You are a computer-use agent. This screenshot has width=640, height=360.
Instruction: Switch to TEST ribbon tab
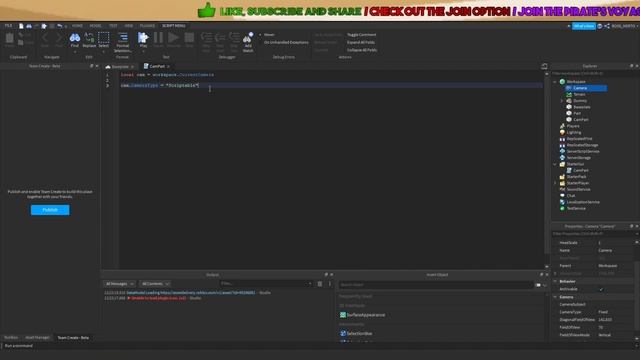coord(113,26)
